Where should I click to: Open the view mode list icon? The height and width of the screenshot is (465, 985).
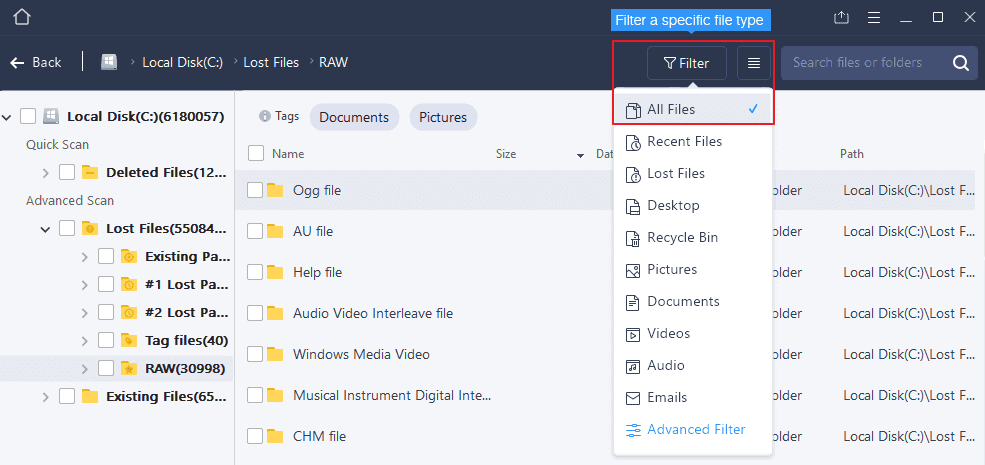coord(754,63)
